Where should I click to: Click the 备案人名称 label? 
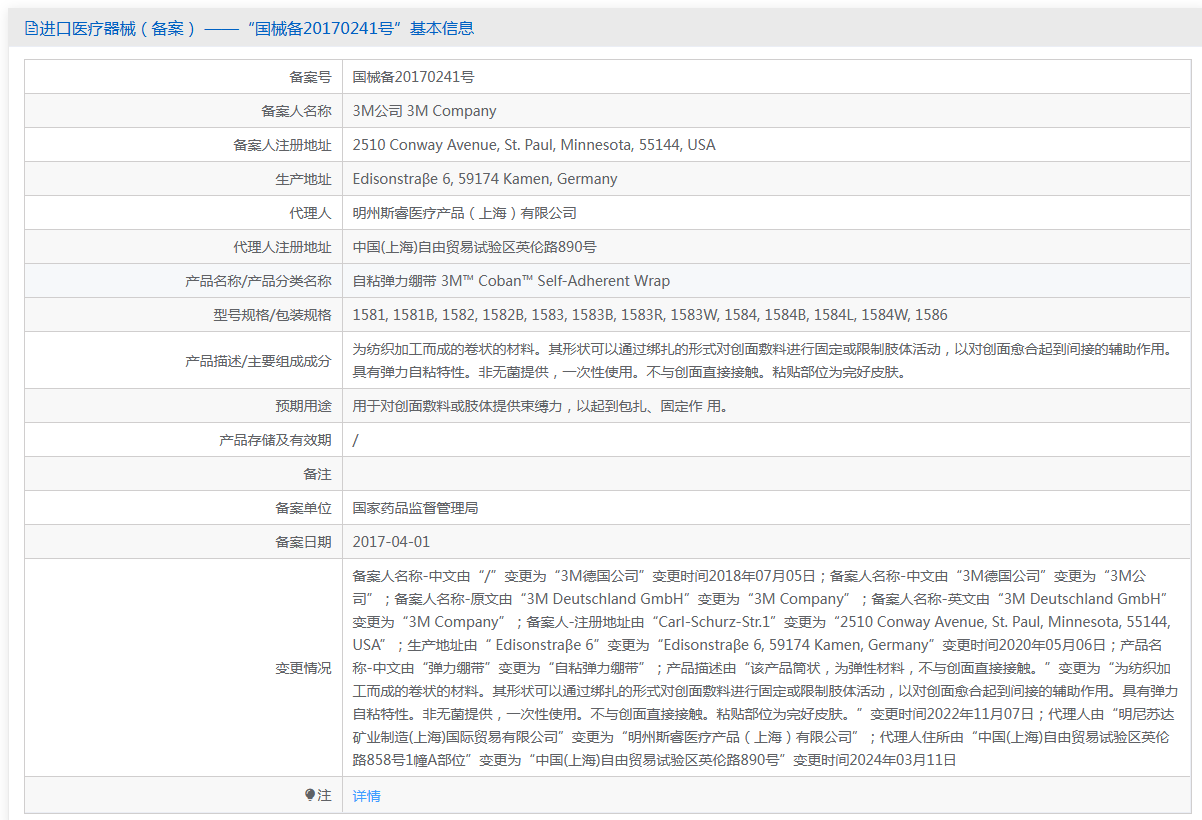(296, 110)
